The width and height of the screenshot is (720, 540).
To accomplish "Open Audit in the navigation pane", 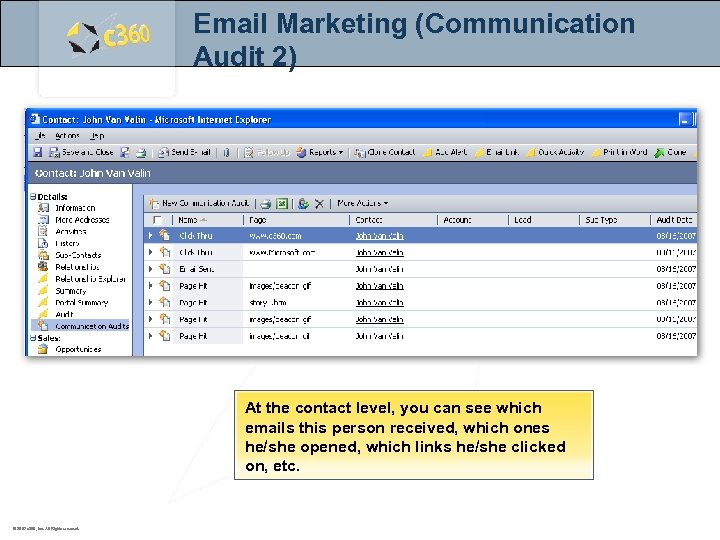I will (64, 314).
